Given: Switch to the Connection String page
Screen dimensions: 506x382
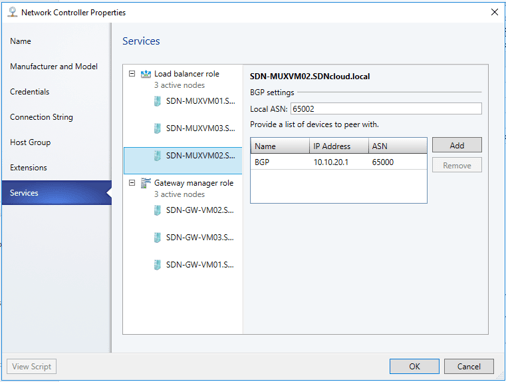Looking at the screenshot, I should [x=41, y=117].
